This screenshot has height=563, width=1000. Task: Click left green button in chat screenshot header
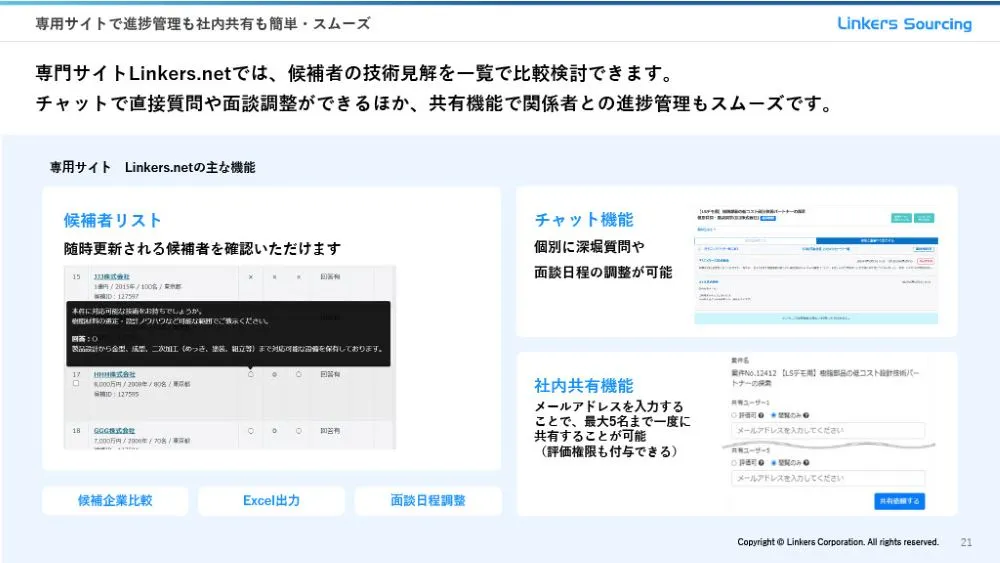click(x=901, y=218)
